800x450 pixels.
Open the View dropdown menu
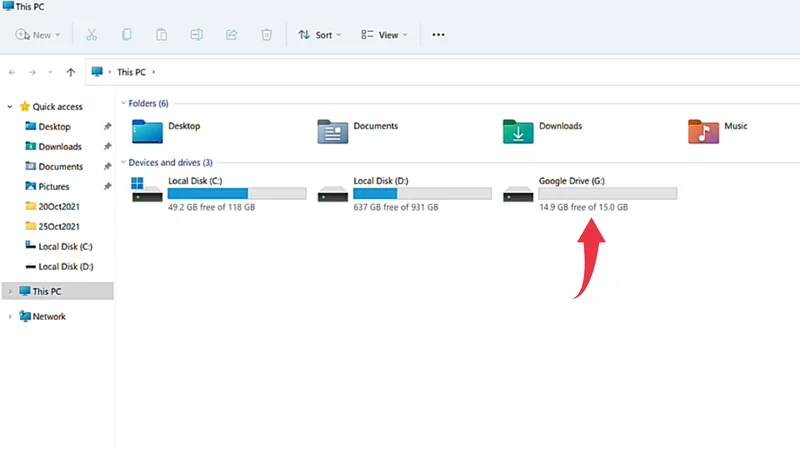point(384,34)
